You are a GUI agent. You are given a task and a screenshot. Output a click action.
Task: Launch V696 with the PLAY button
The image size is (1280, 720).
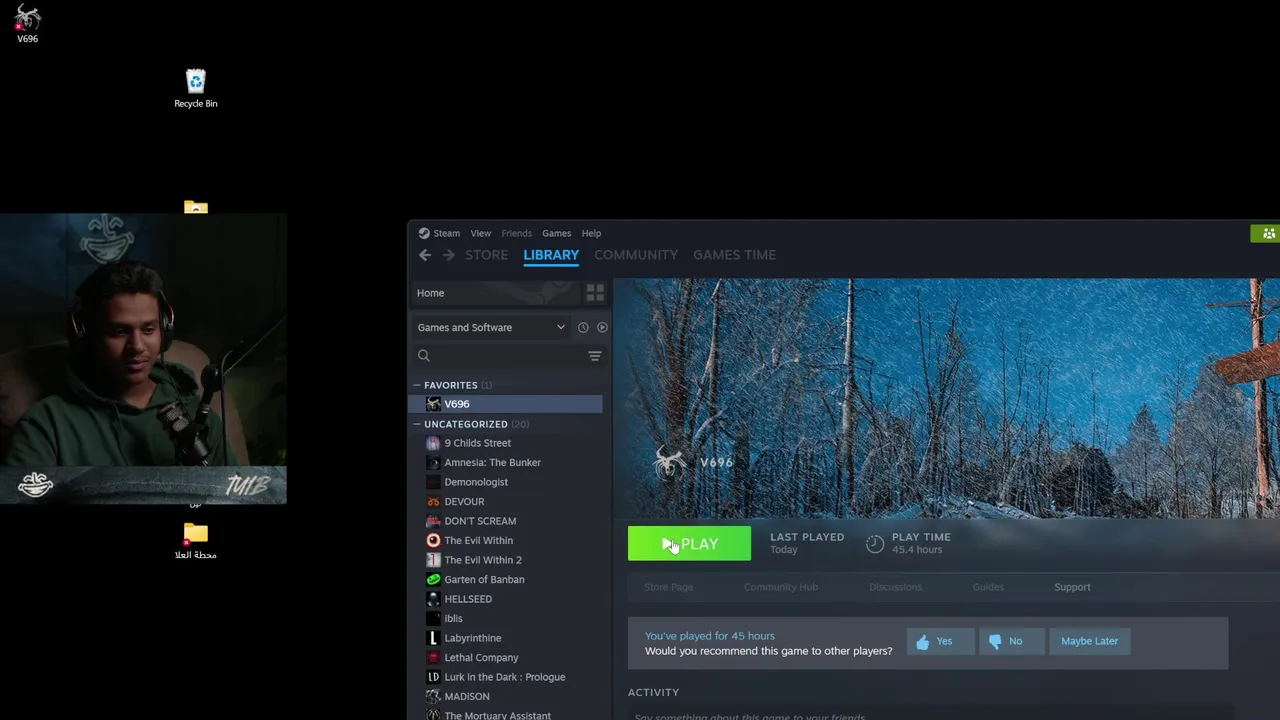tap(689, 544)
